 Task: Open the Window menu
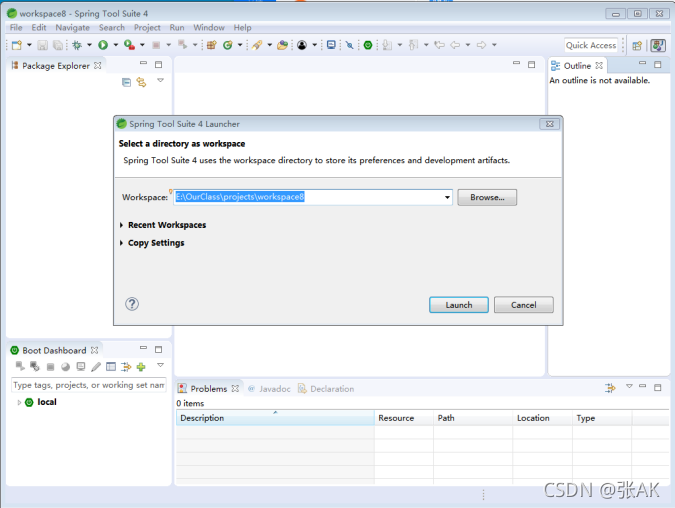tap(209, 28)
